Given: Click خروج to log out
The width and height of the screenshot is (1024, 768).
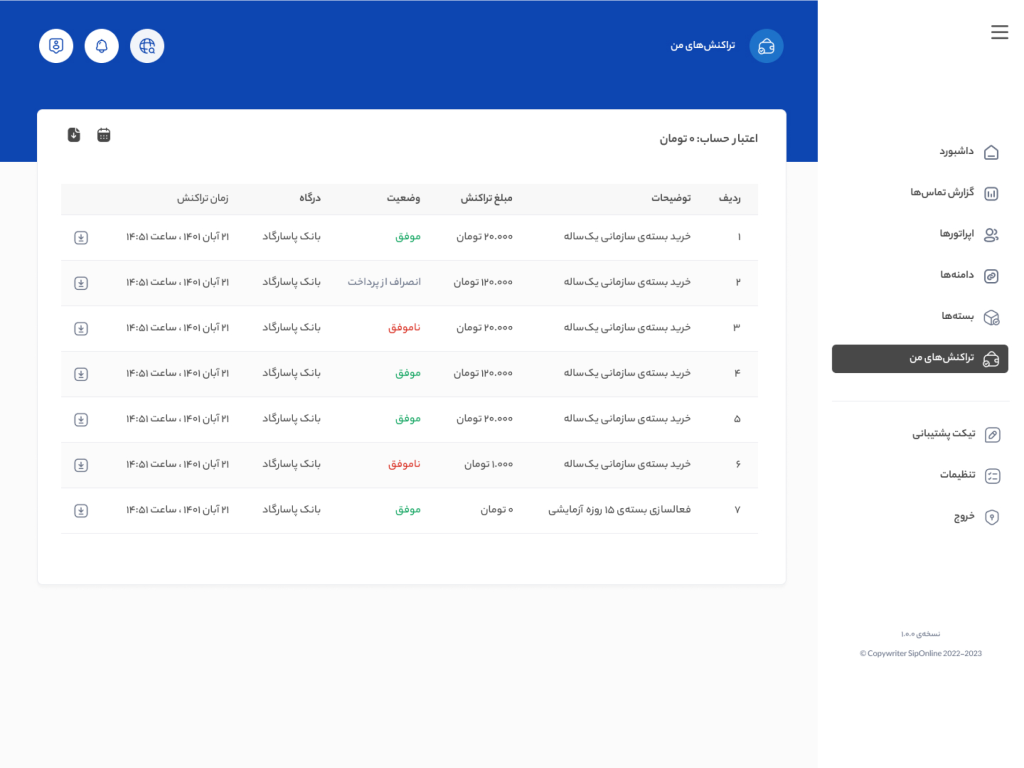Looking at the screenshot, I should [964, 517].
